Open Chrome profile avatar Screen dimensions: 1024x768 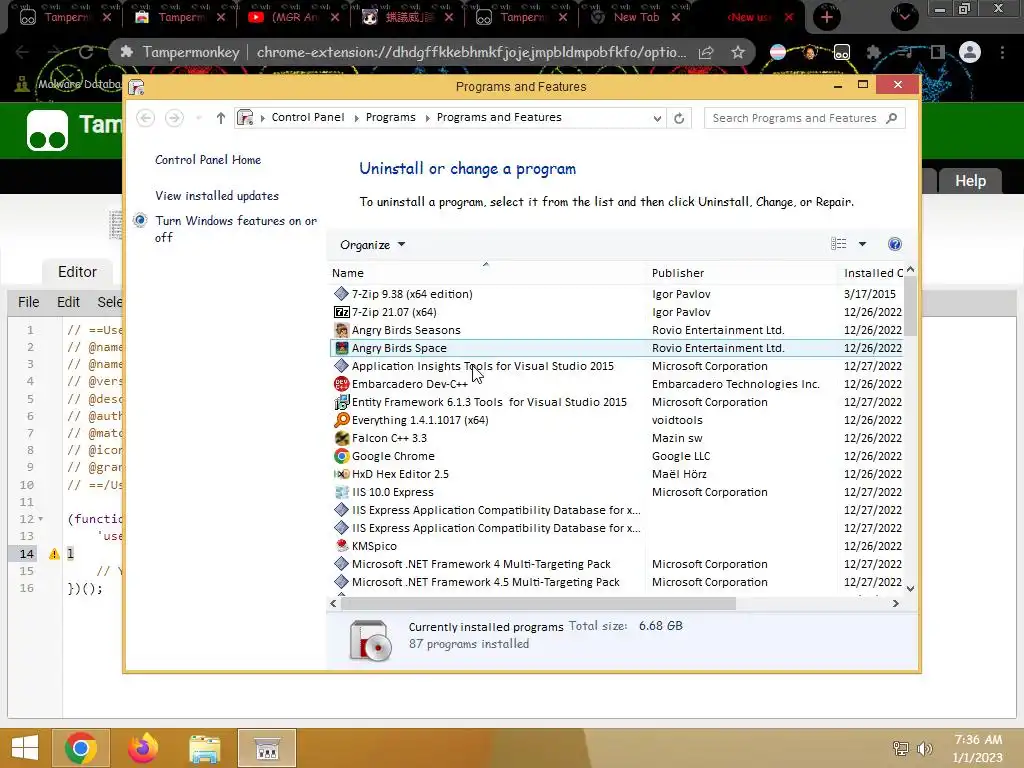coord(970,52)
